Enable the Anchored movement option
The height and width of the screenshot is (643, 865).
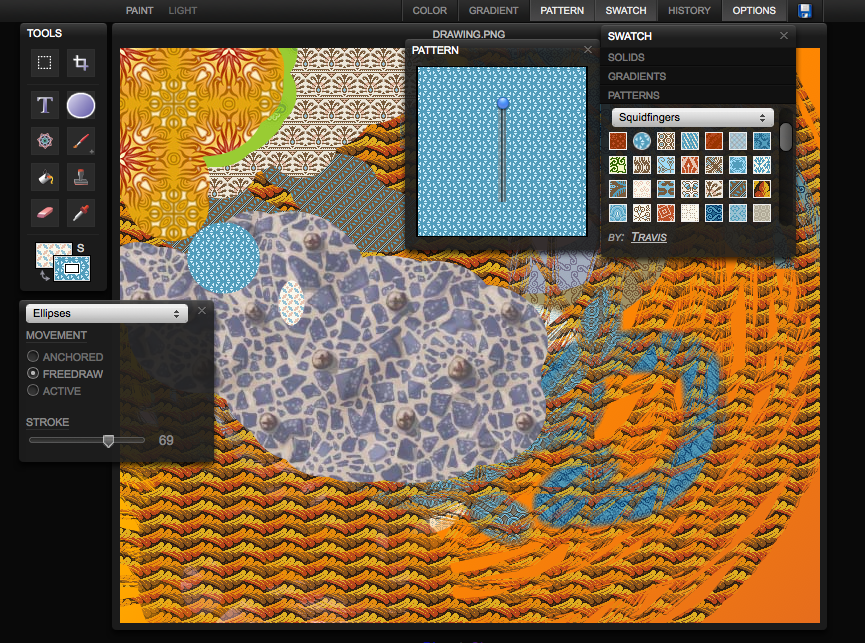(x=34, y=357)
